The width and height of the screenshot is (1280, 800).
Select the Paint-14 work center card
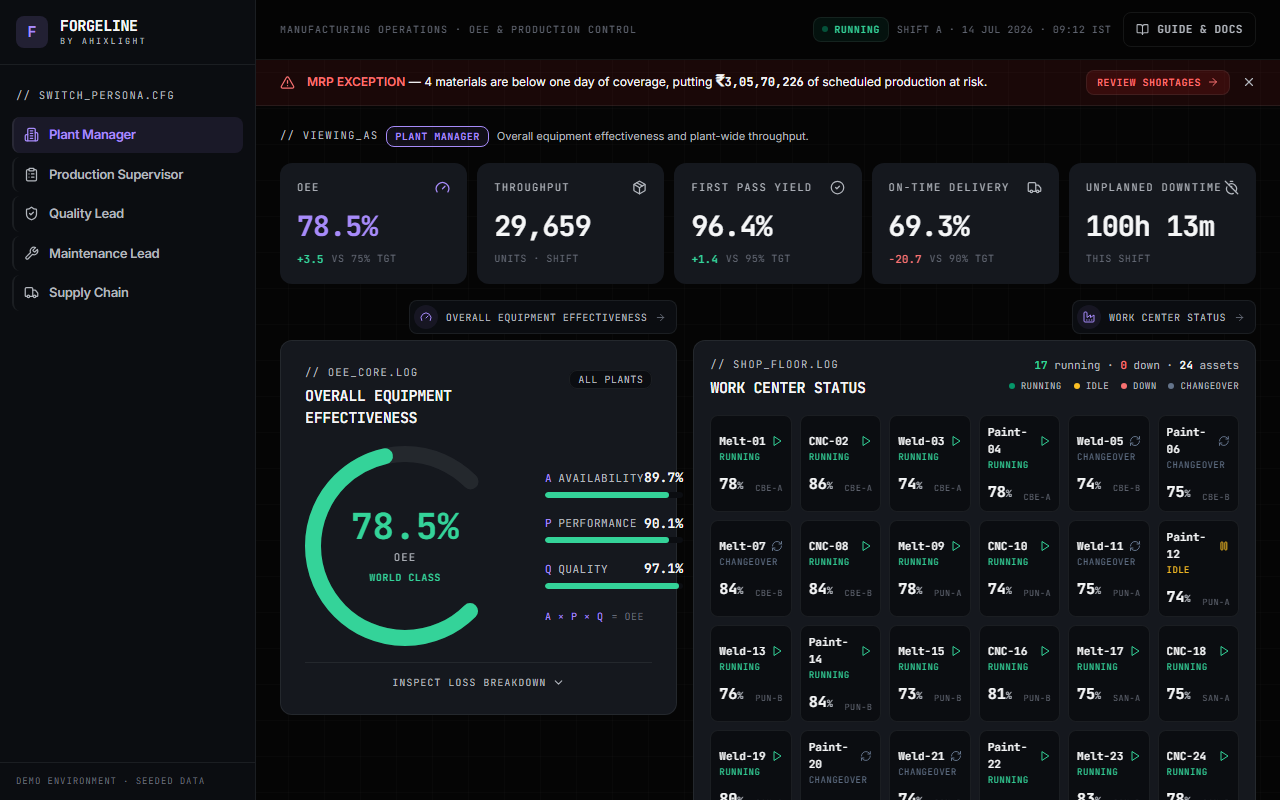click(x=840, y=673)
